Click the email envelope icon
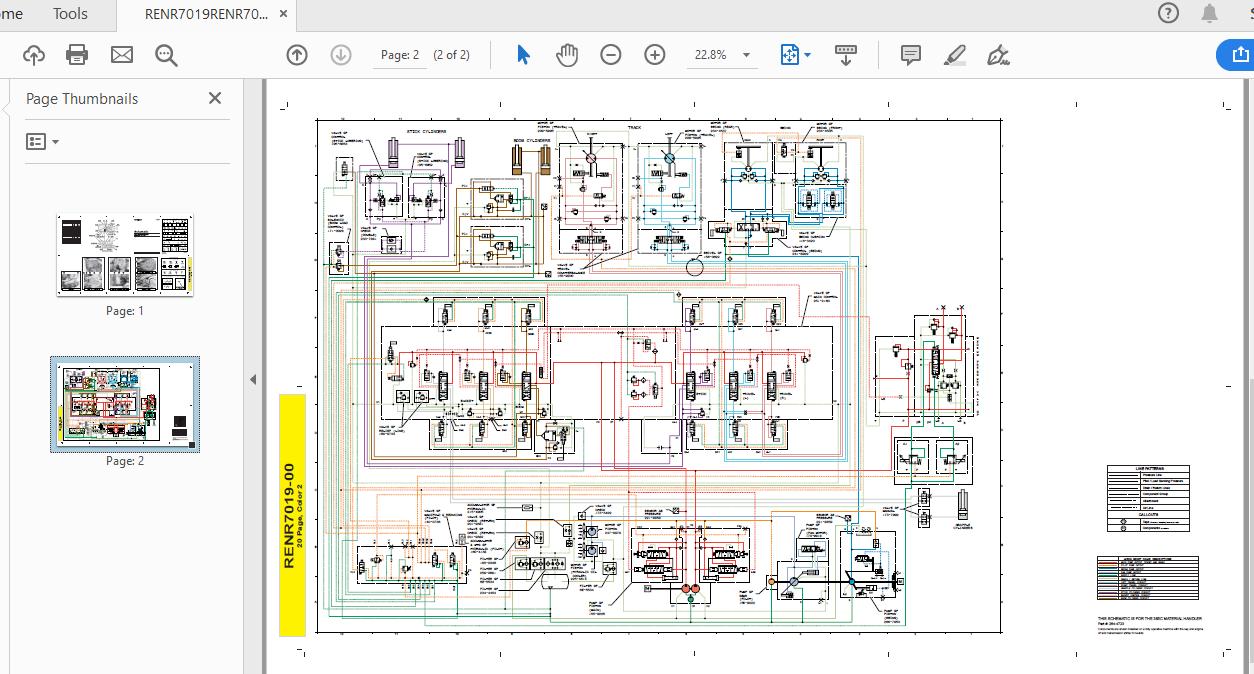The image size is (1254, 674). pos(122,55)
